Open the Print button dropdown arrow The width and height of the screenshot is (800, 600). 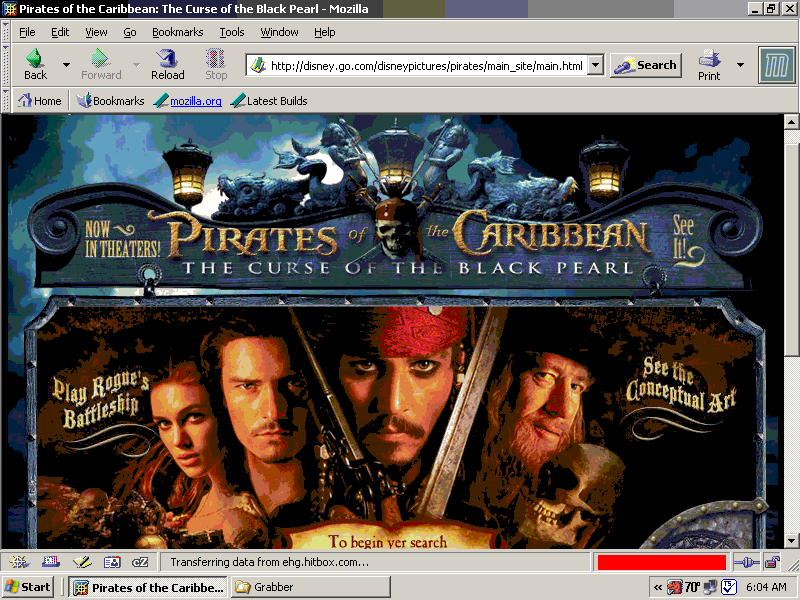(740, 65)
